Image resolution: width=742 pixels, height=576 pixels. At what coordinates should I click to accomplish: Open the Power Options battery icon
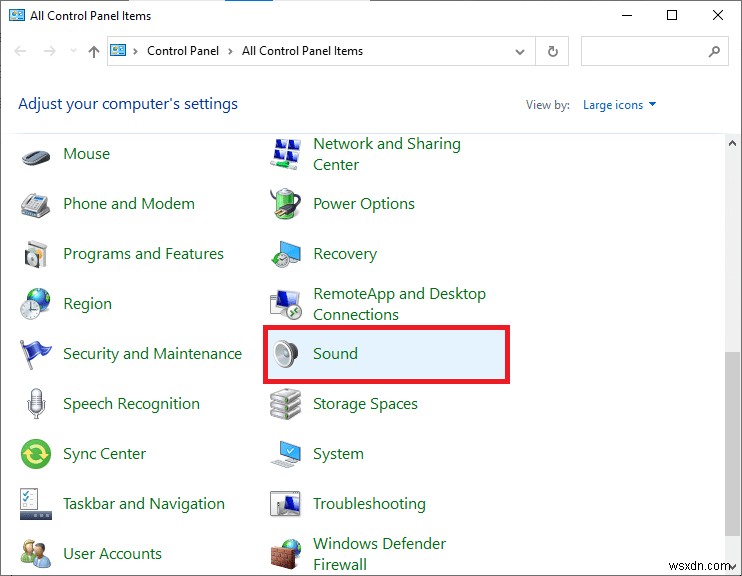285,204
